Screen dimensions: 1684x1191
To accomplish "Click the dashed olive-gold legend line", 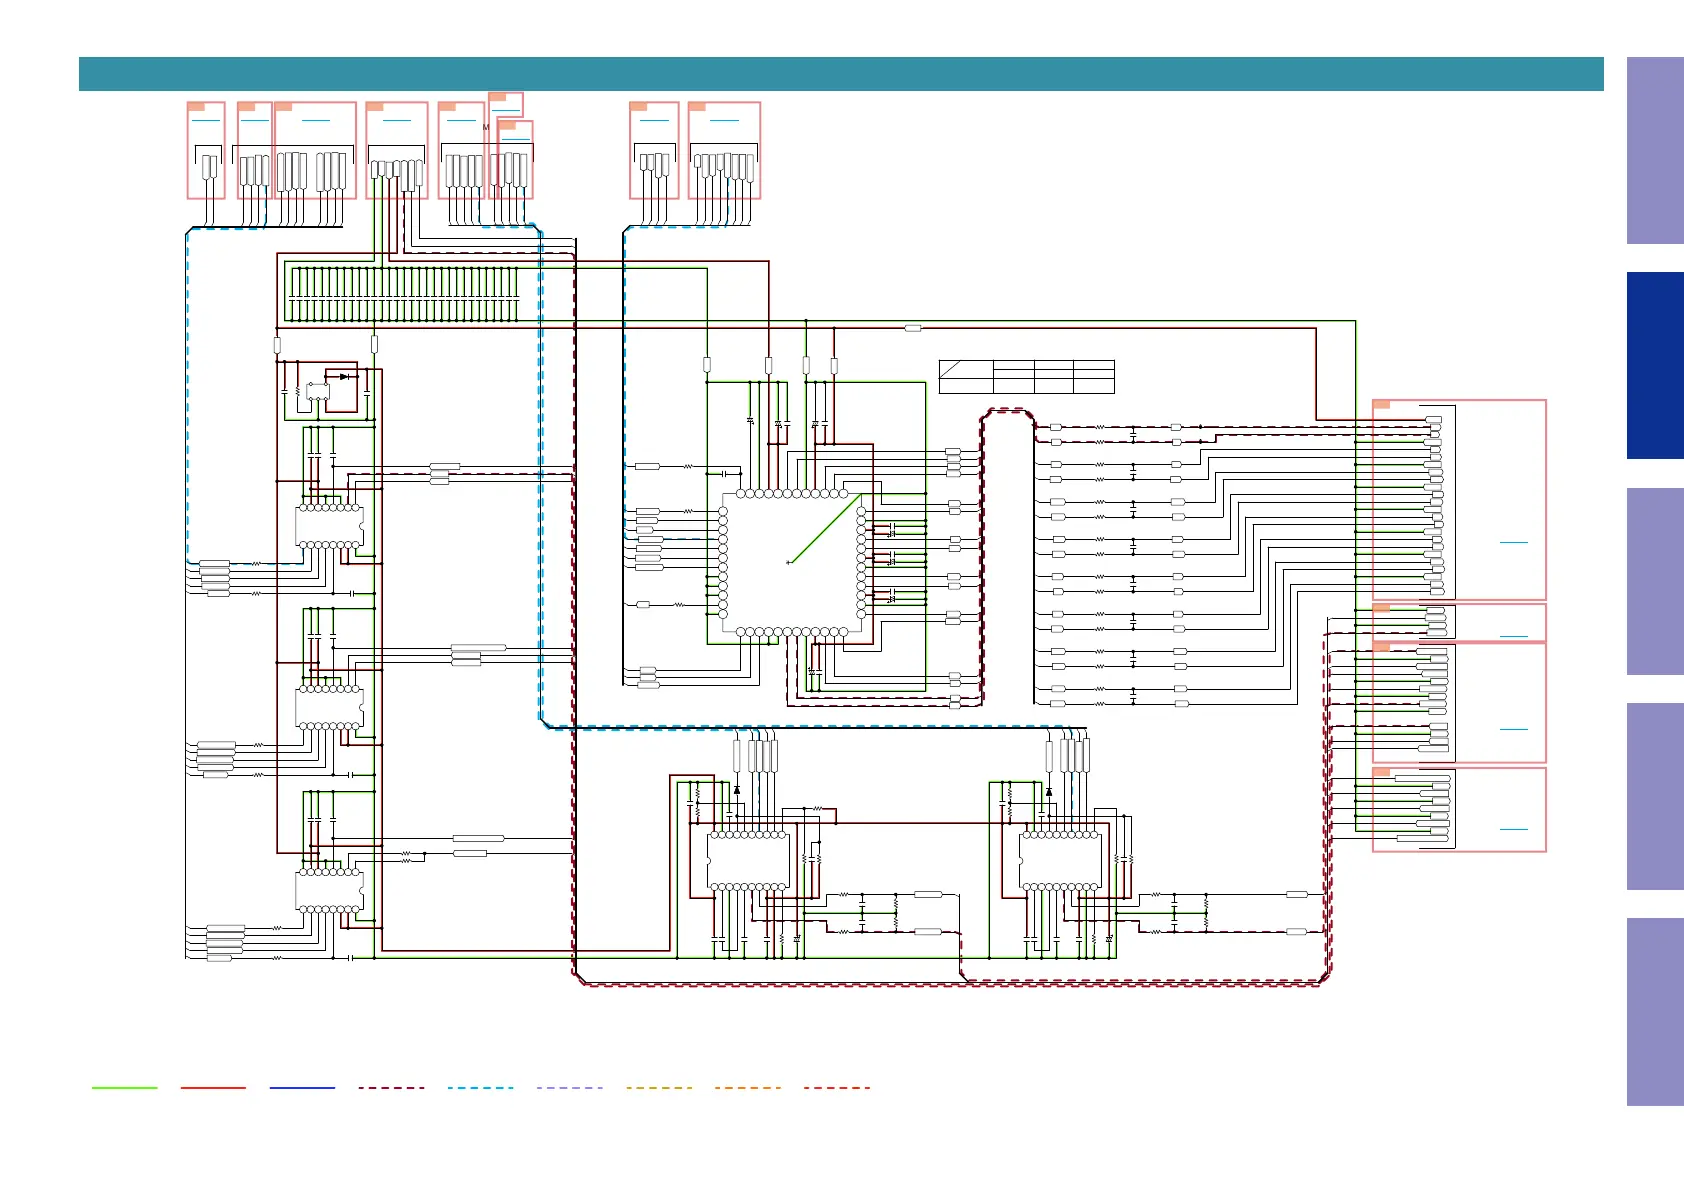I will tap(659, 1087).
